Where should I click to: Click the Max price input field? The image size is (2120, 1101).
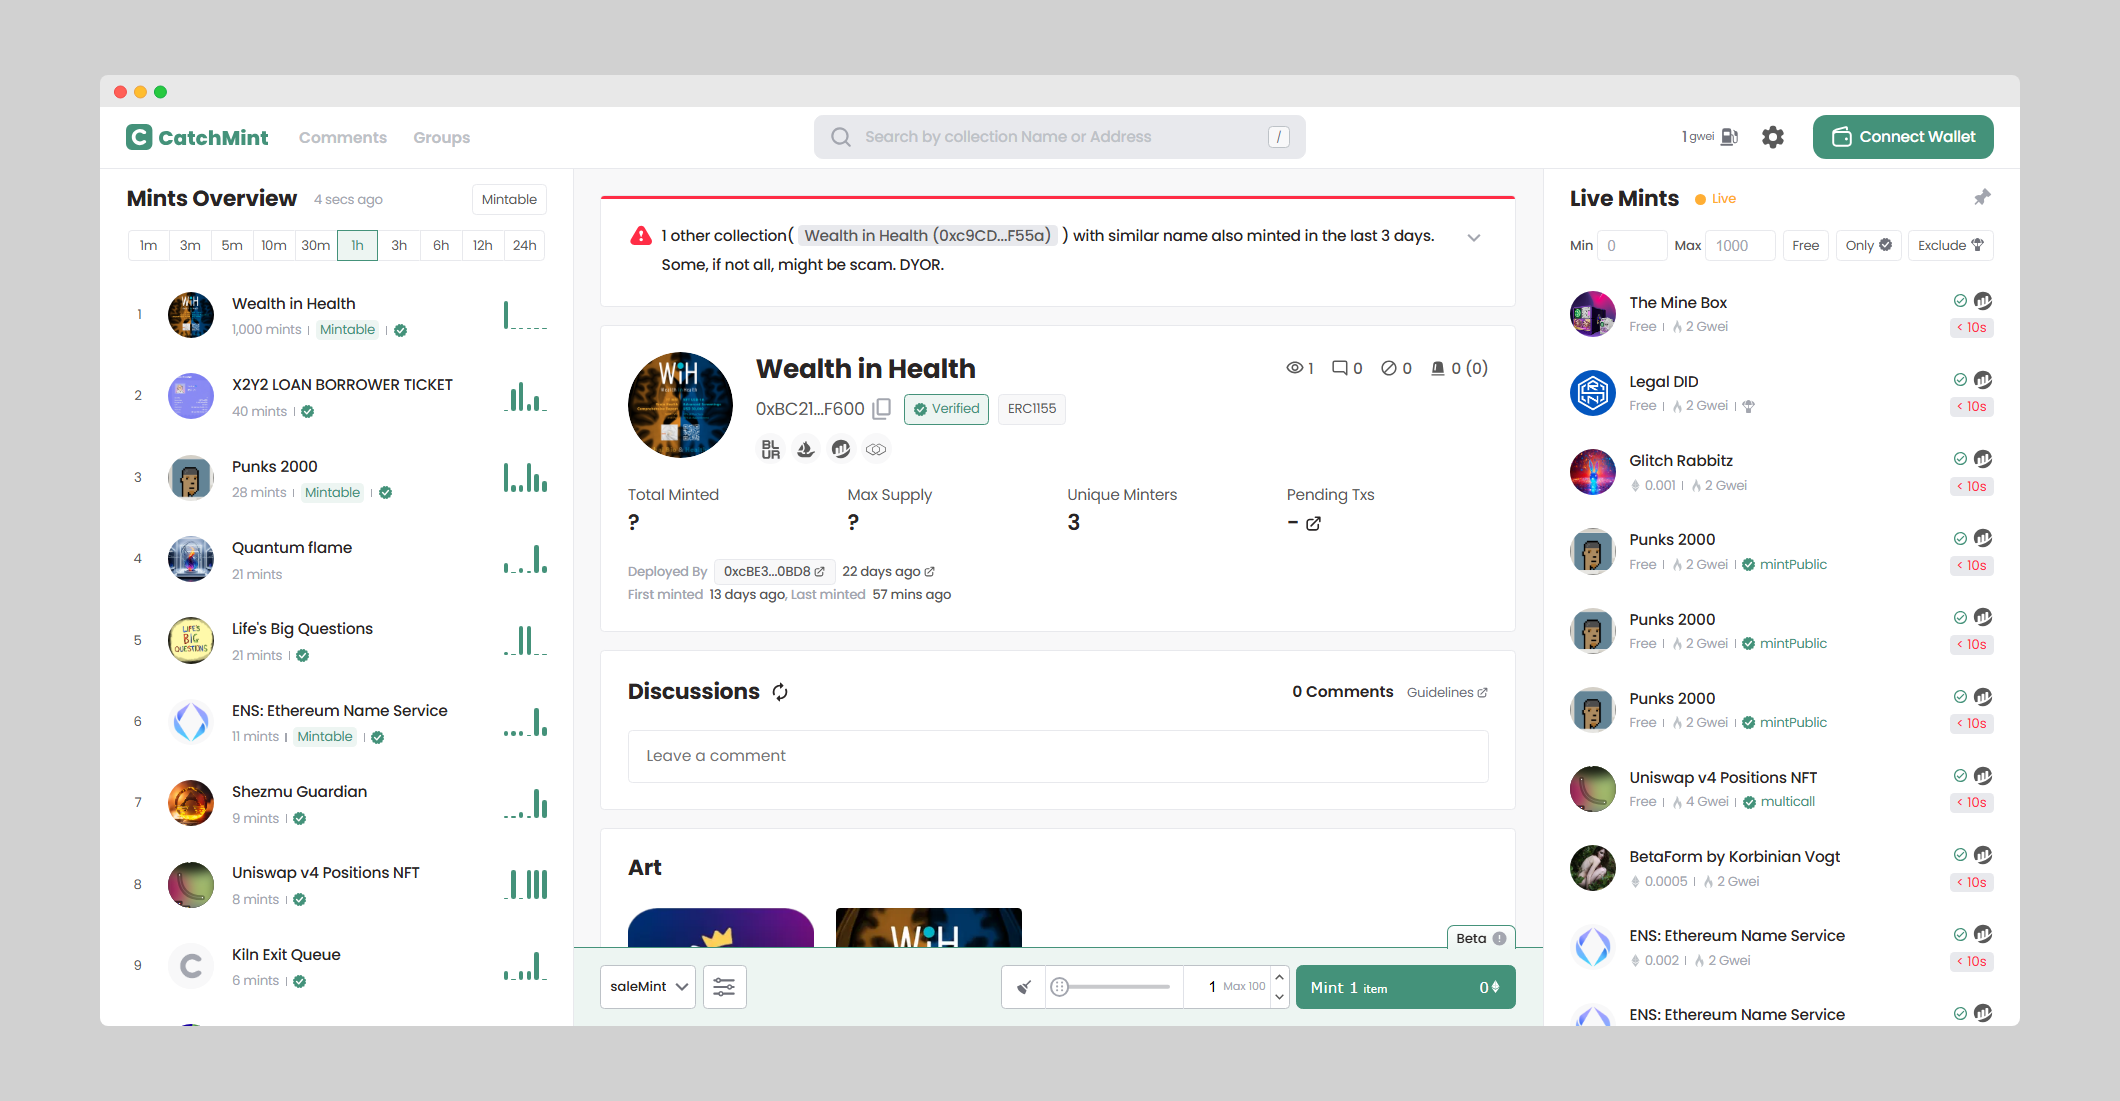click(1741, 246)
